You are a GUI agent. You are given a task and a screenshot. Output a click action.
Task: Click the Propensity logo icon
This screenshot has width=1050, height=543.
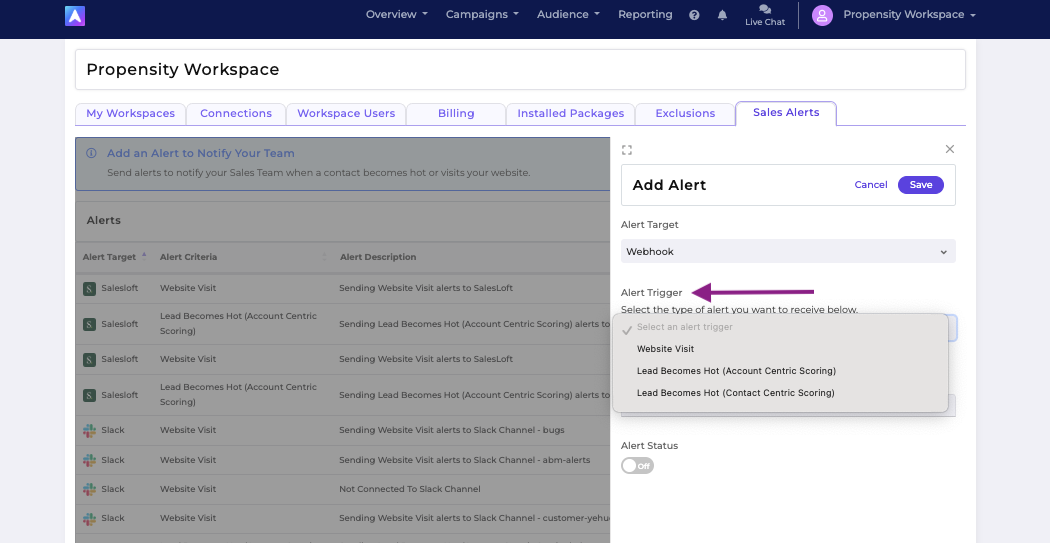pyautogui.click(x=75, y=16)
